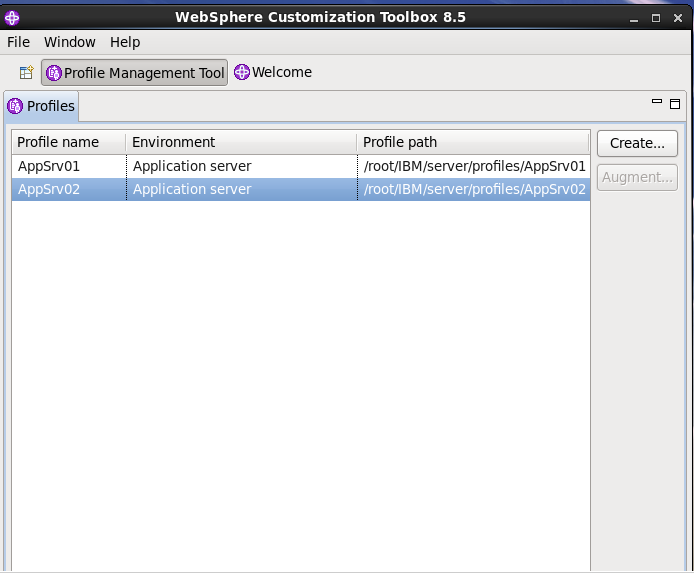Click Application server cell for AppSrv02
Image resolution: width=694 pixels, height=573 pixels.
[242, 189]
